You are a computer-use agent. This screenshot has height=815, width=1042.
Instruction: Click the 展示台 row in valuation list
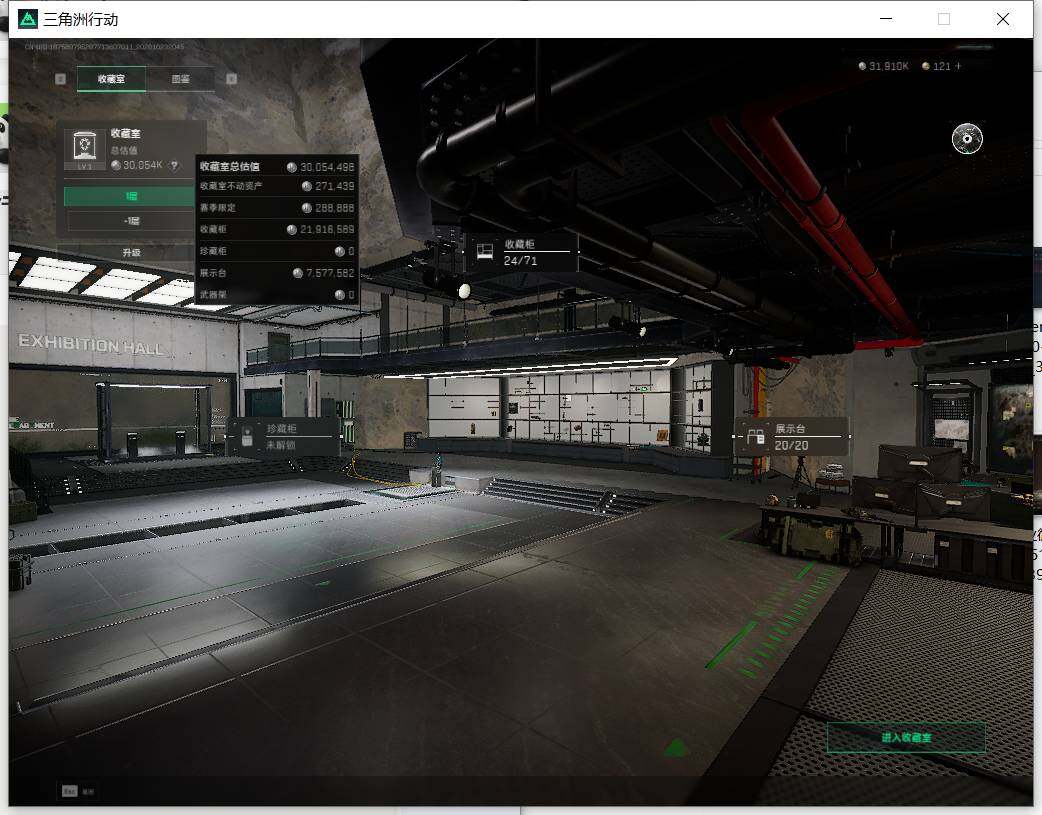pos(277,273)
